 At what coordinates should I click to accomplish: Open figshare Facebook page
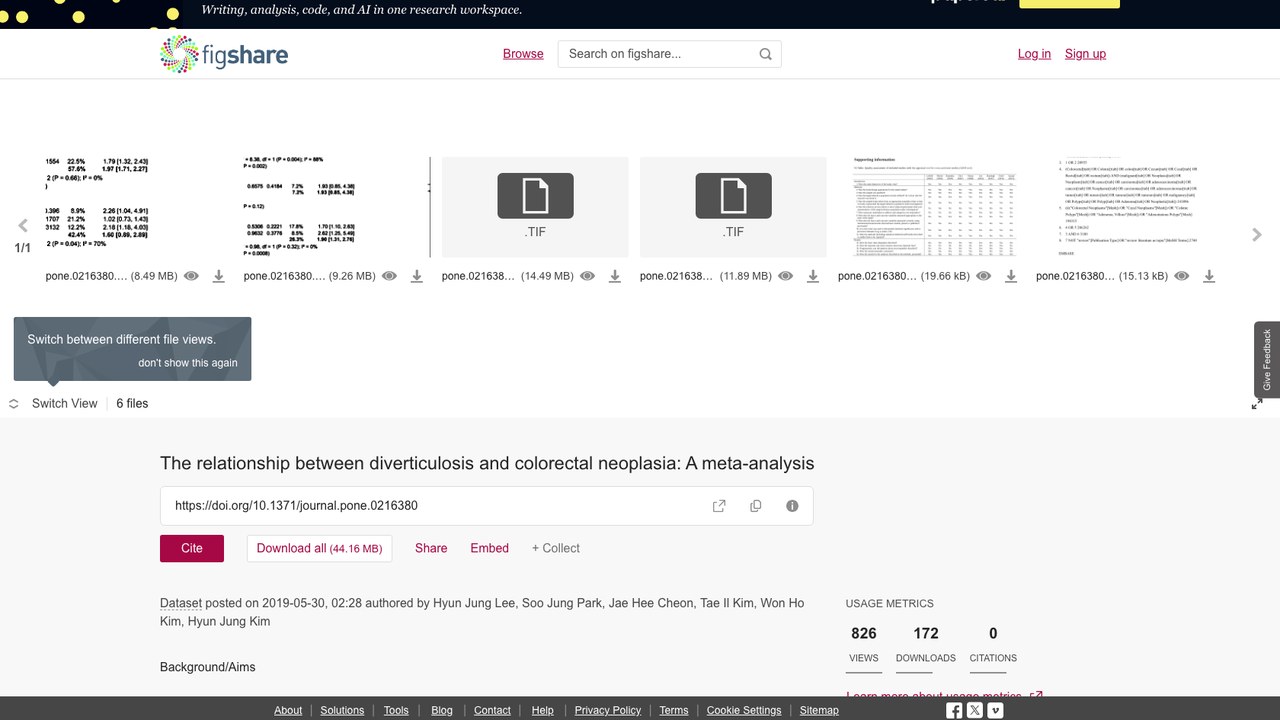click(x=954, y=710)
